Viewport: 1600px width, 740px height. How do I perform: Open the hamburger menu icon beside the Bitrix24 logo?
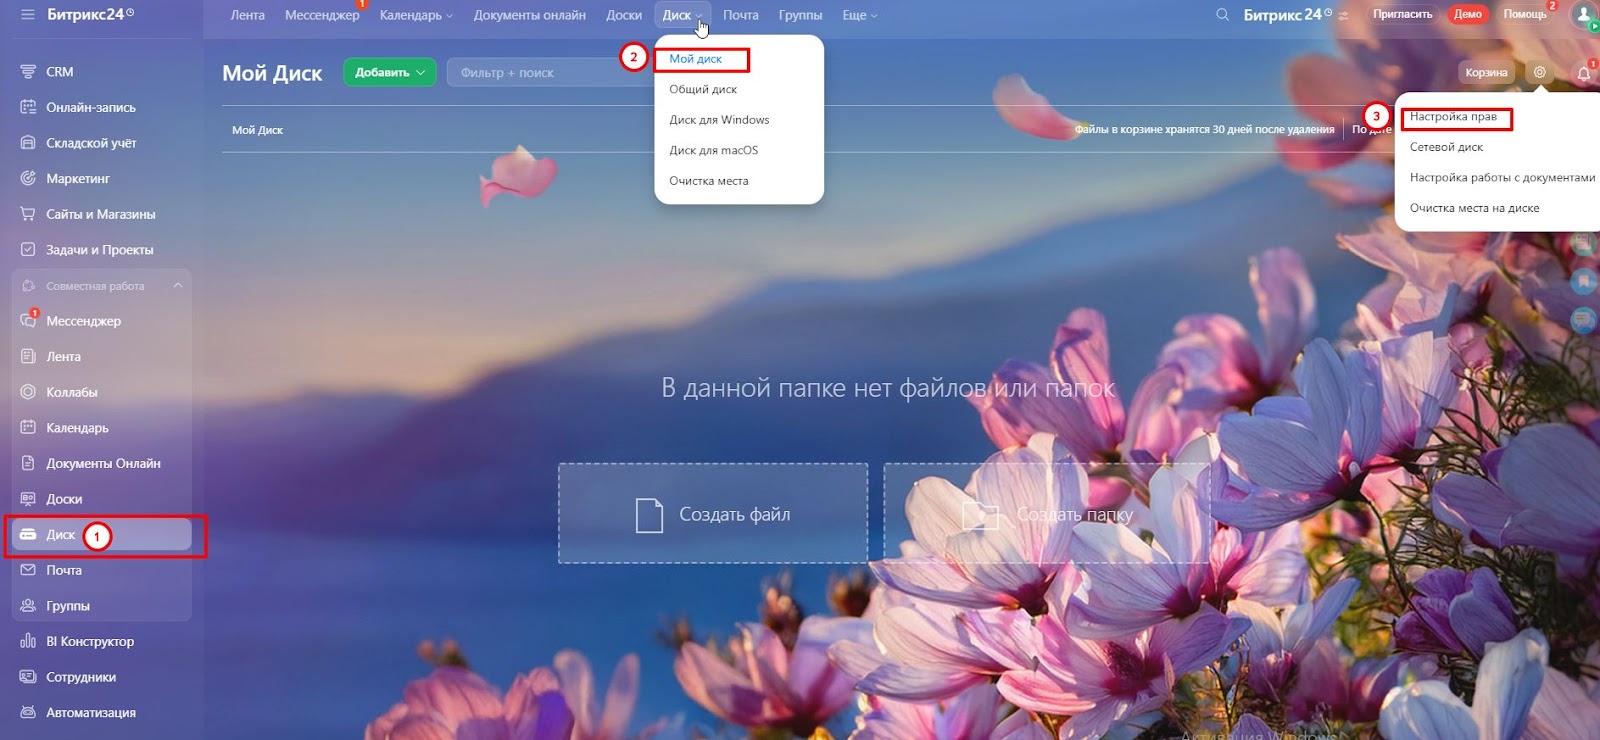[x=27, y=15]
